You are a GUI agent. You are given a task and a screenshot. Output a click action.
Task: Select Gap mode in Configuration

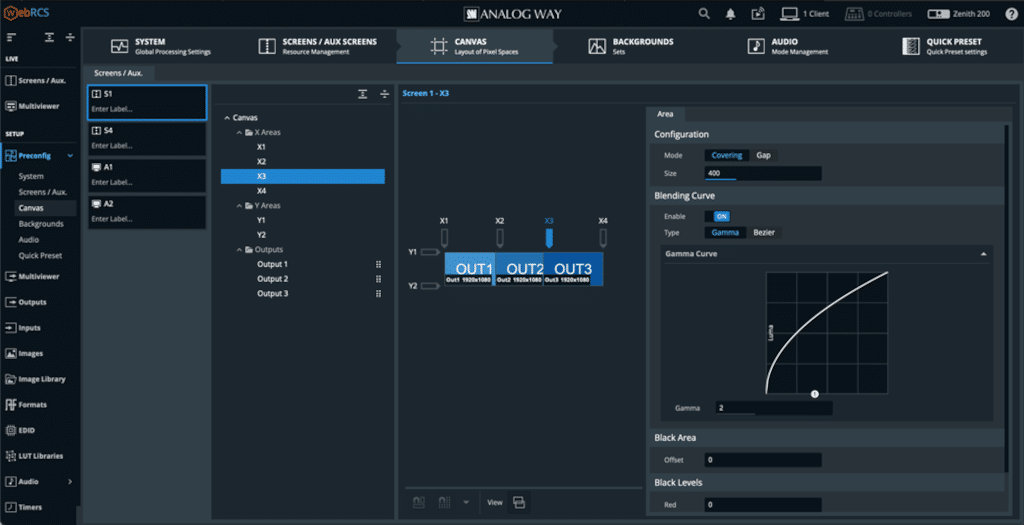(763, 155)
